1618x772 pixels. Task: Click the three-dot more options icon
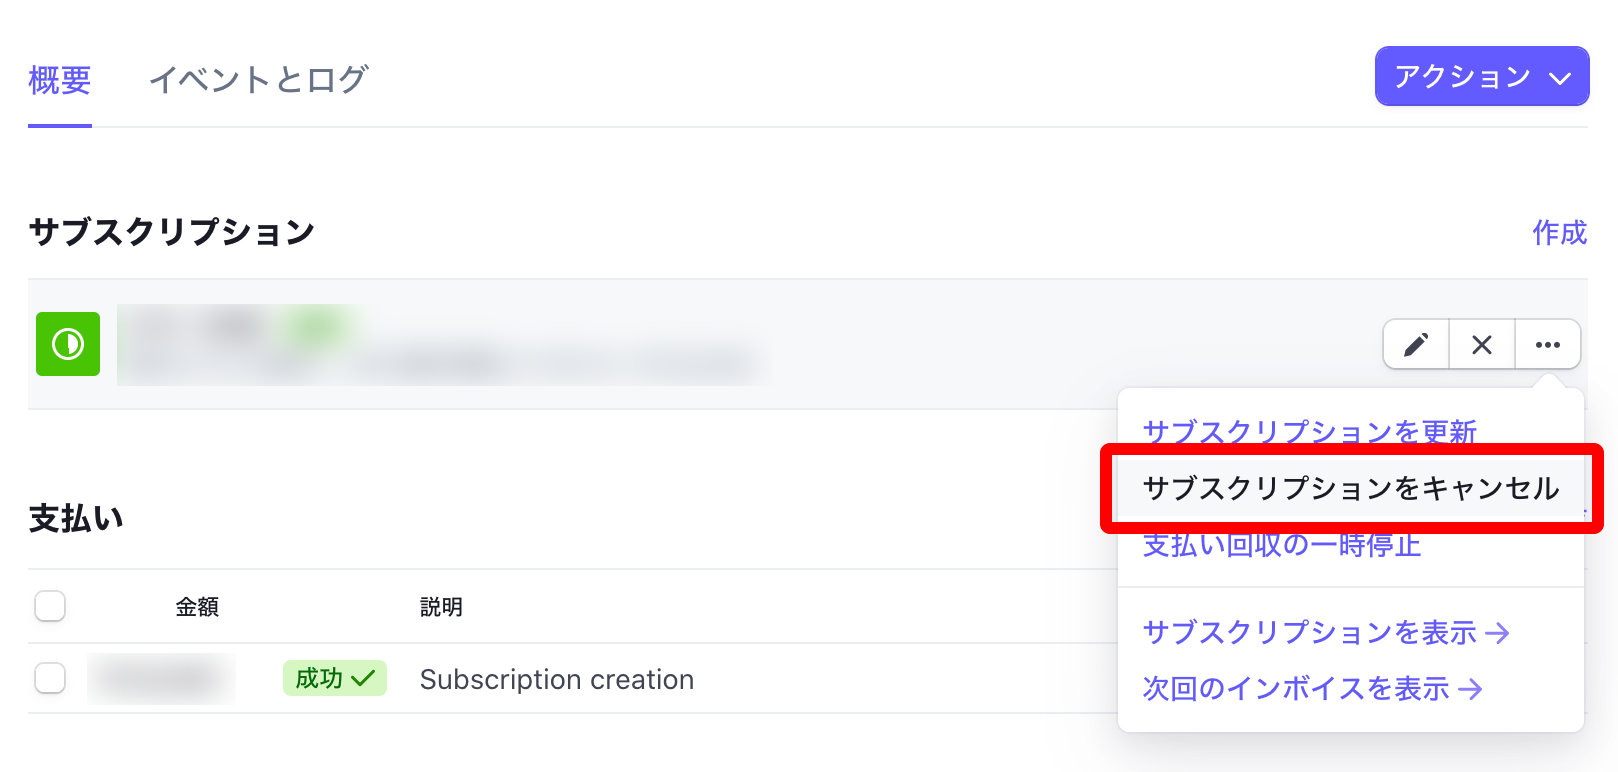coord(1548,345)
